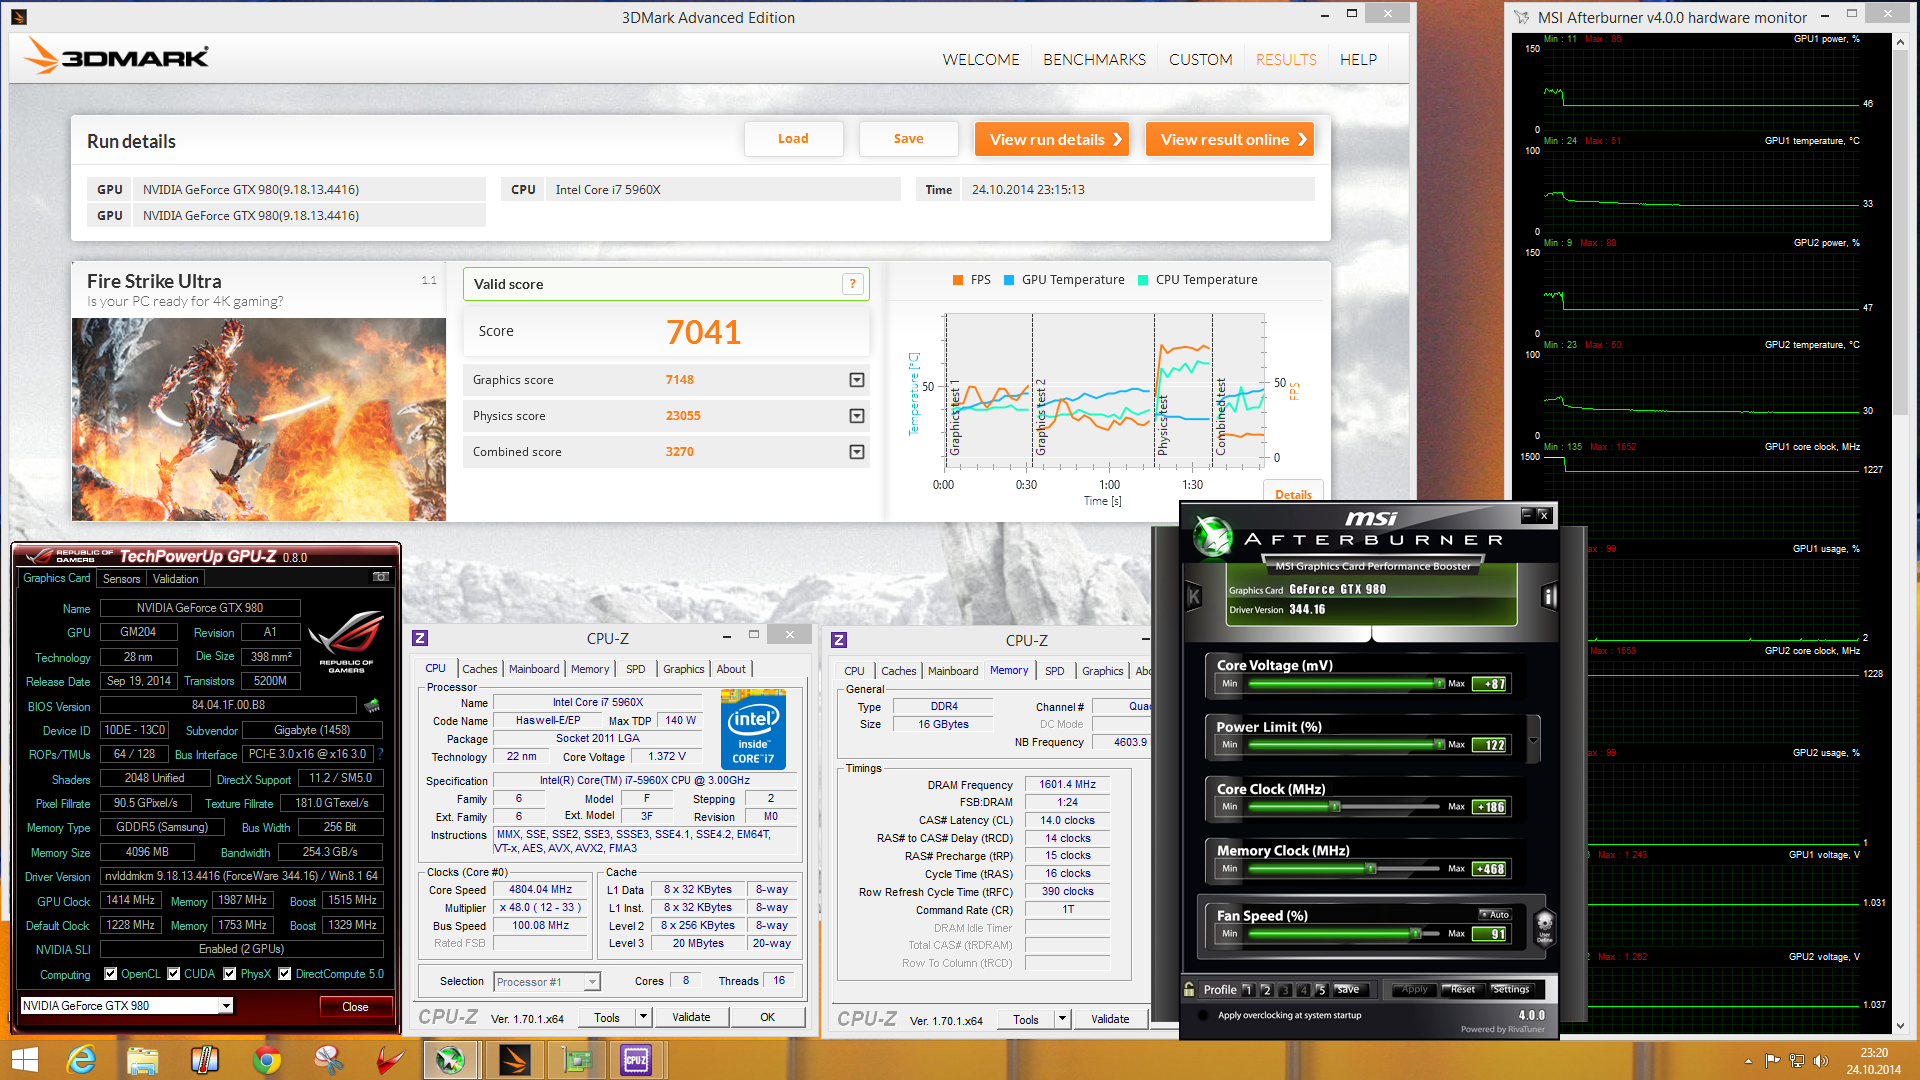The width and height of the screenshot is (1920, 1080).
Task: Toggle the DirectCompute 5.0 checkbox
Action: click(285, 974)
